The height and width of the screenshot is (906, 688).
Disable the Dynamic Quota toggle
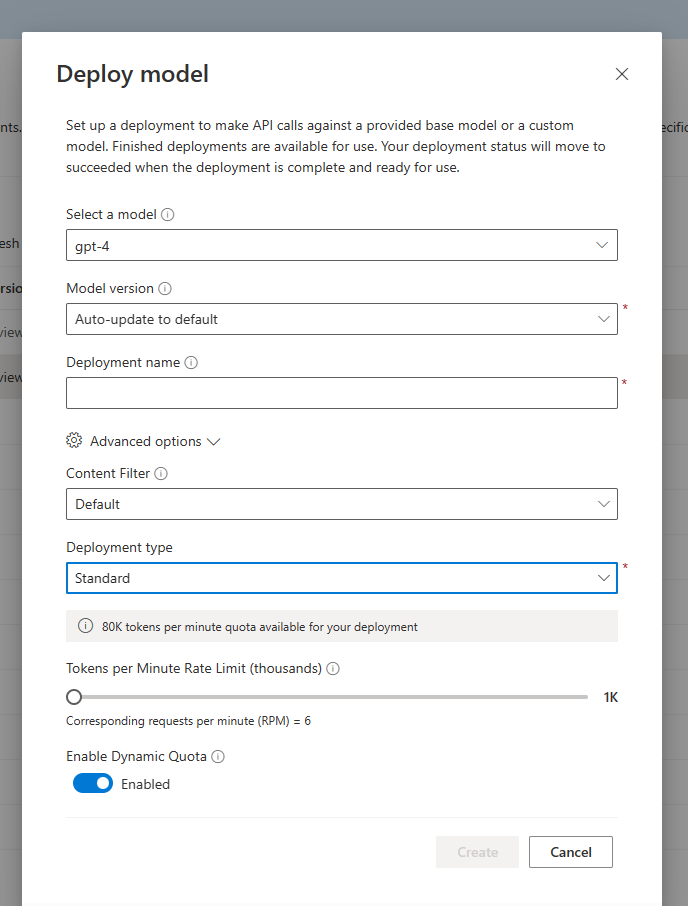[93, 783]
